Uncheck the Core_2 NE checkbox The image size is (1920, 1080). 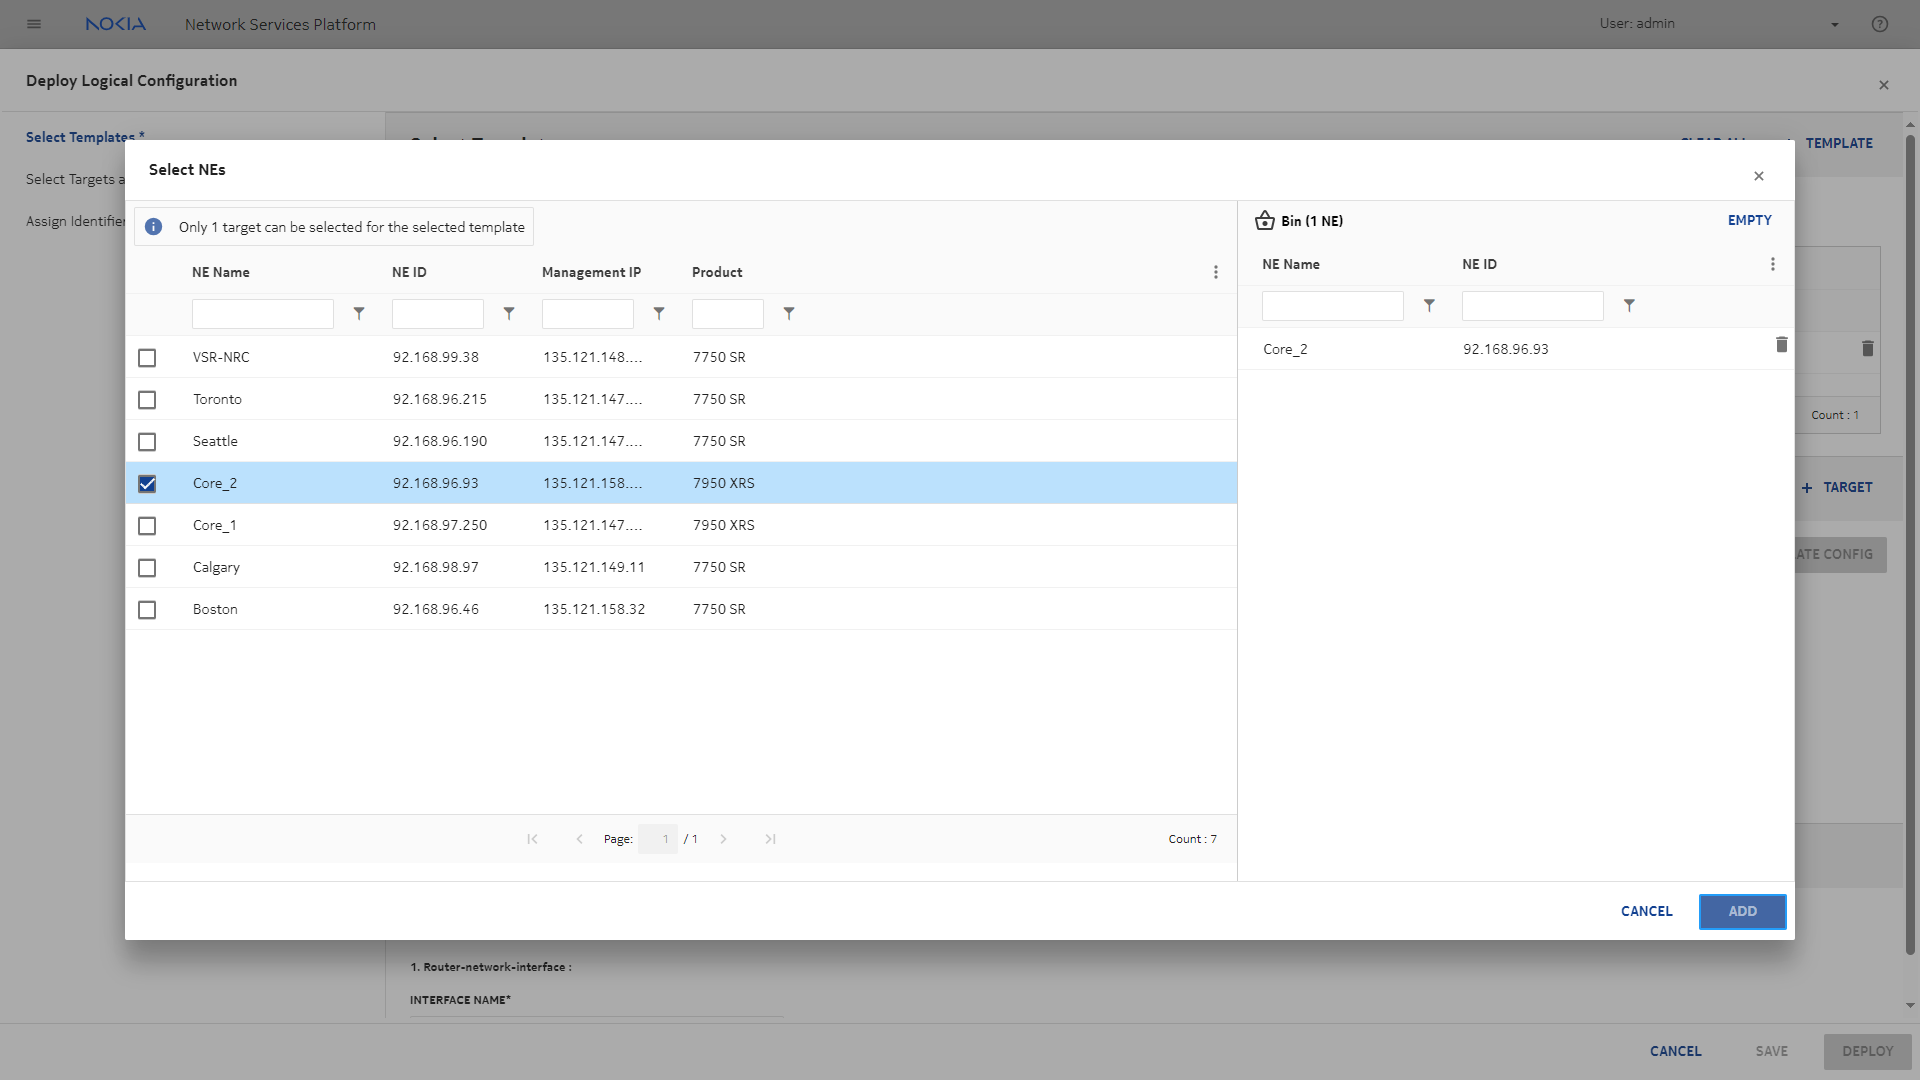pyautogui.click(x=147, y=484)
